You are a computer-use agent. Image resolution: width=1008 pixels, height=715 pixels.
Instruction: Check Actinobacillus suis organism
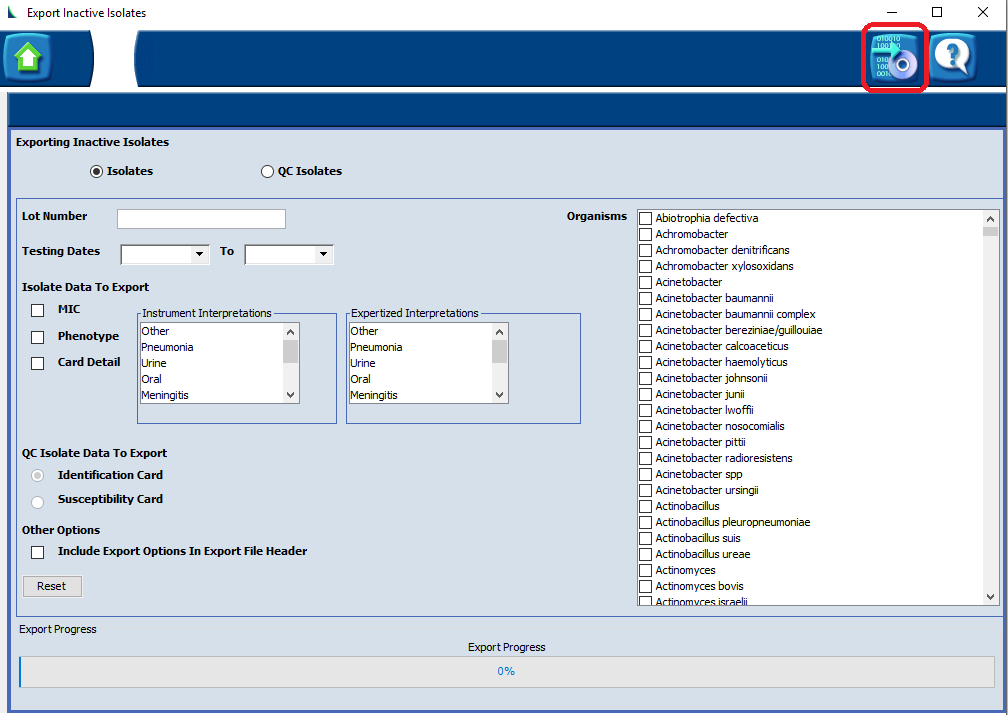coord(645,539)
